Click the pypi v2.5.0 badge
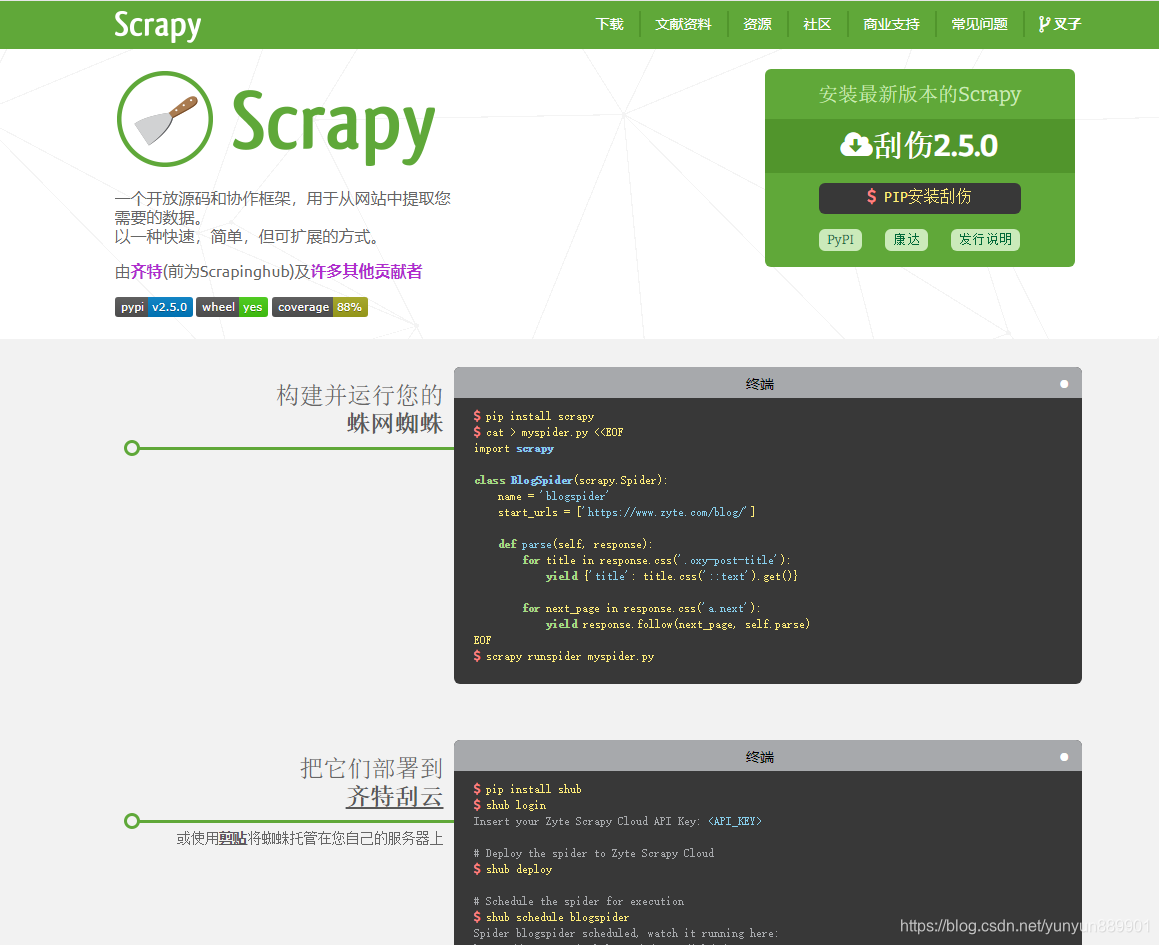 pos(154,307)
